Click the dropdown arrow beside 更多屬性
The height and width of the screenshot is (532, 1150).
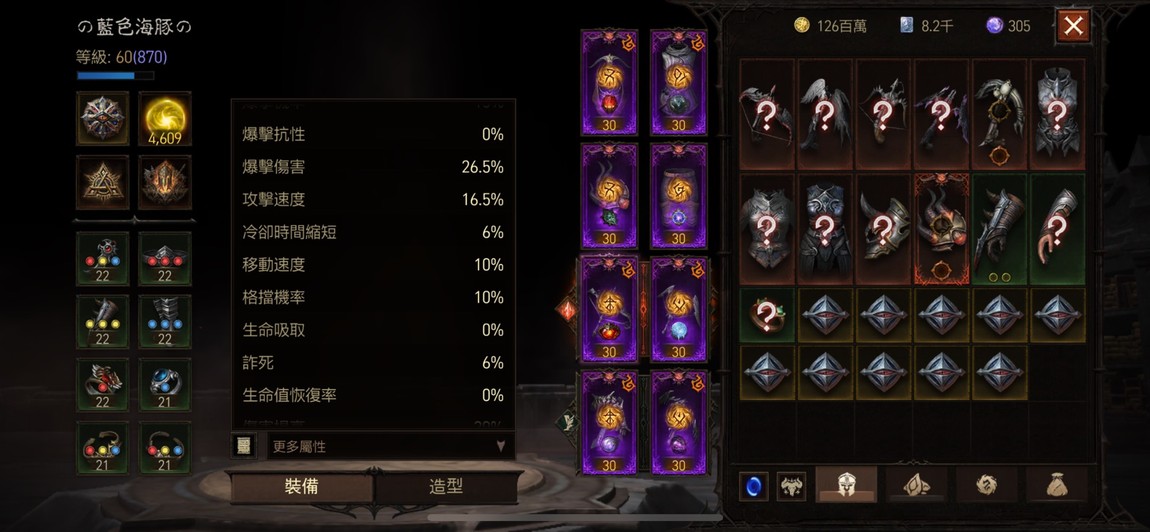tap(500, 445)
